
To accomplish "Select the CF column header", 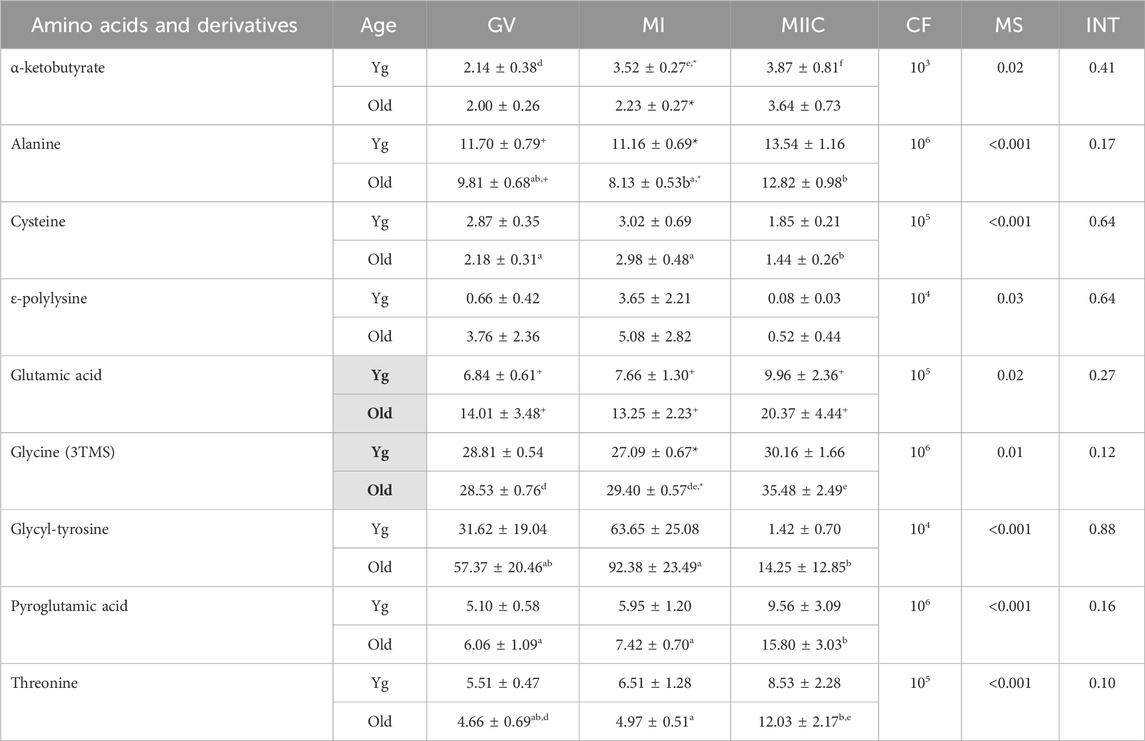I will 918,25.
